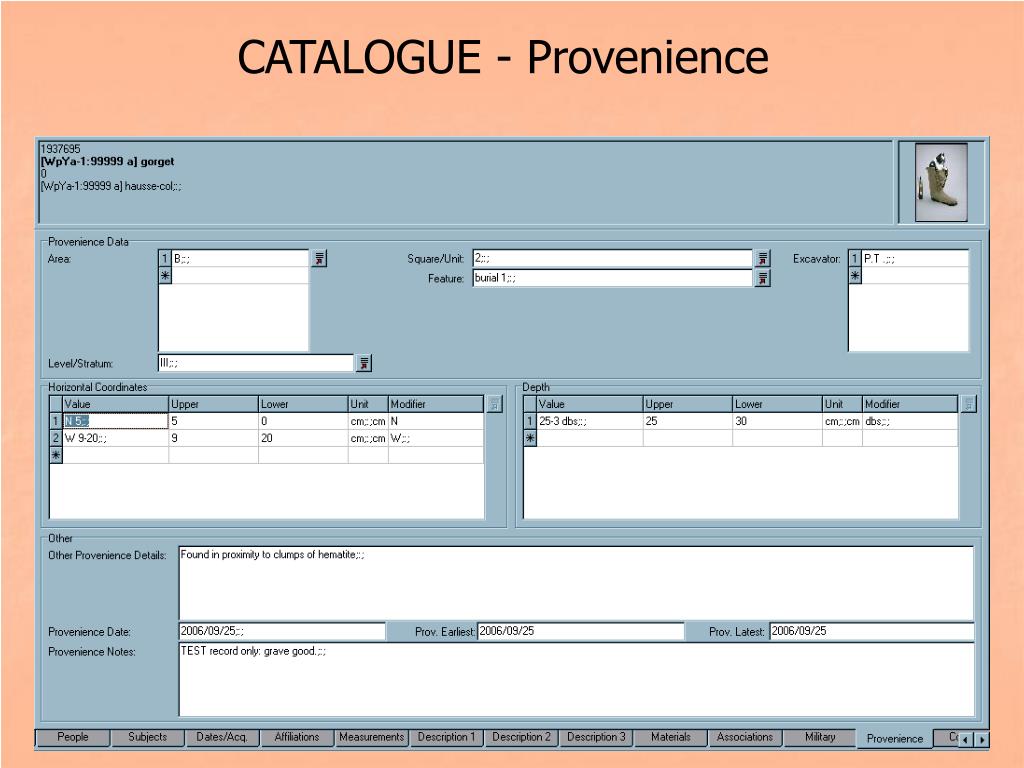The width and height of the screenshot is (1024, 768).
Task: Select row header 2 in Horizontal Coordinates
Action: pyautogui.click(x=56, y=438)
